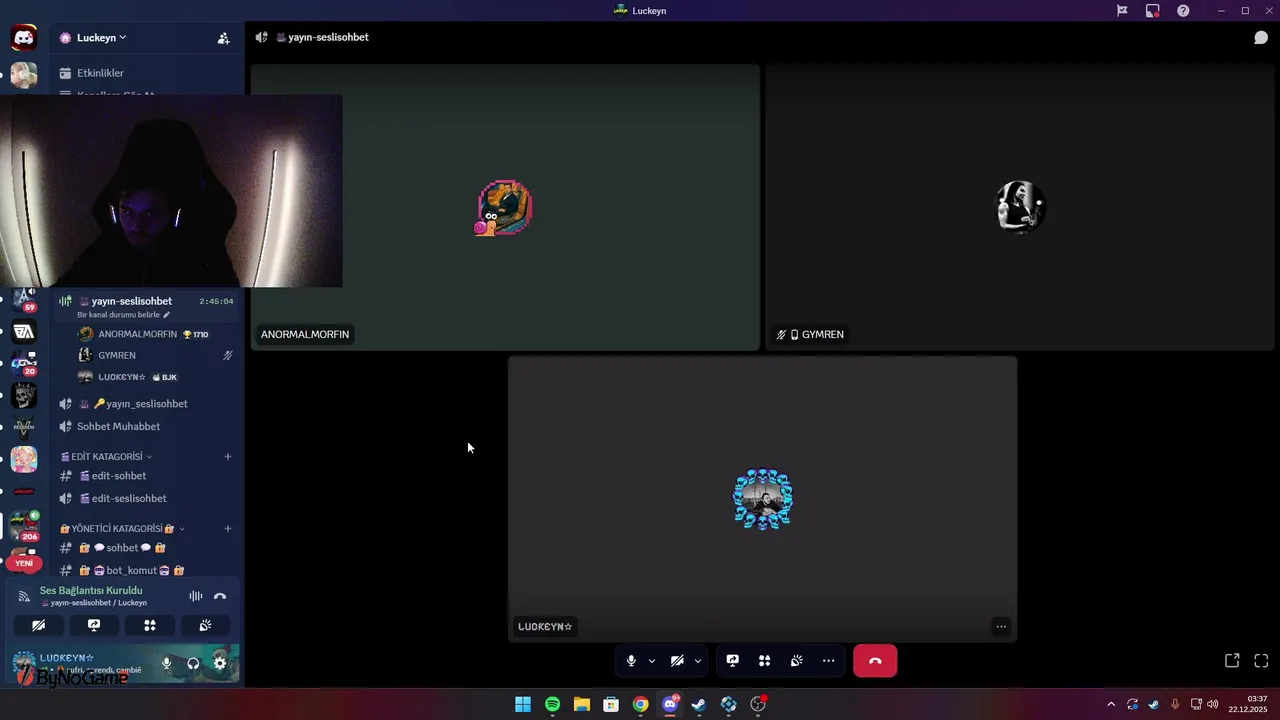Deafen using the headphones icon
The width and height of the screenshot is (1280, 720).
point(193,663)
